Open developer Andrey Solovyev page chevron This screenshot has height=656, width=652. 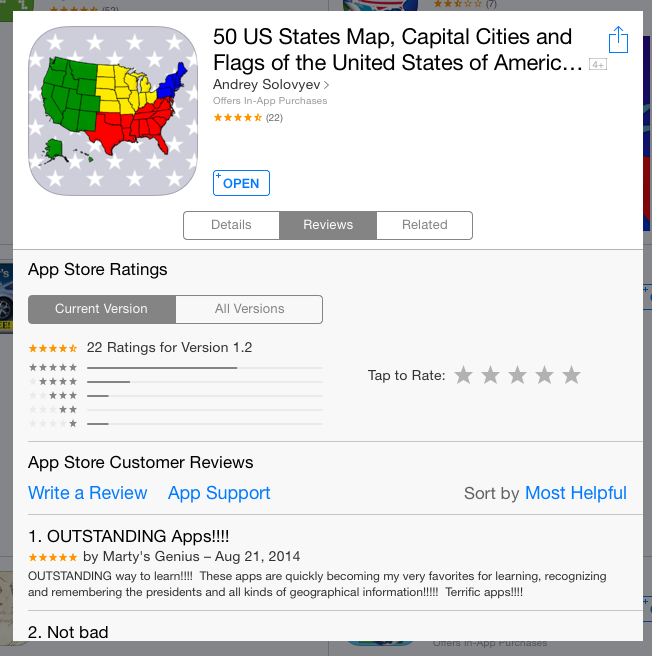(x=326, y=85)
